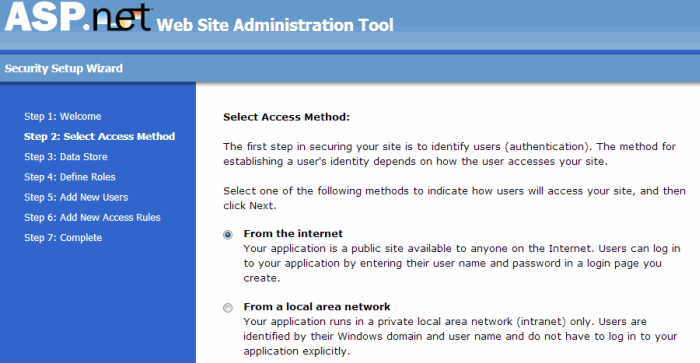Image resolution: width=700 pixels, height=363 pixels.
Task: Click the 'Security Setup Wizard' heading
Action: 63,68
